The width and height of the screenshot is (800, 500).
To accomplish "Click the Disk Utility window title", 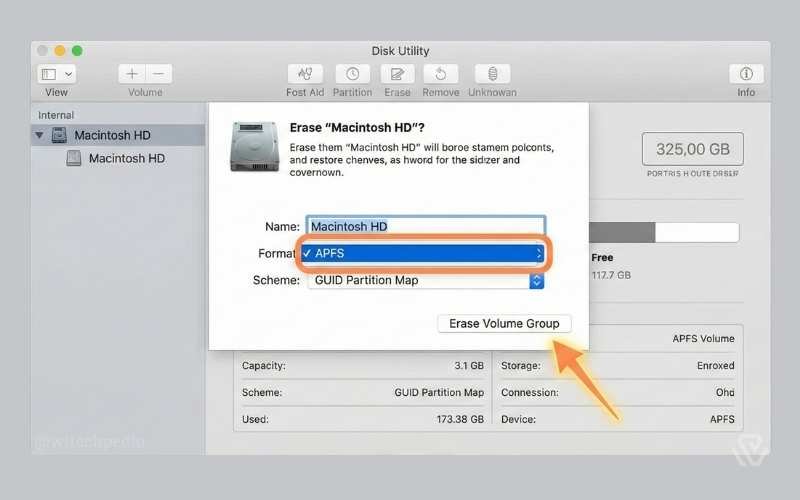I will [x=400, y=51].
